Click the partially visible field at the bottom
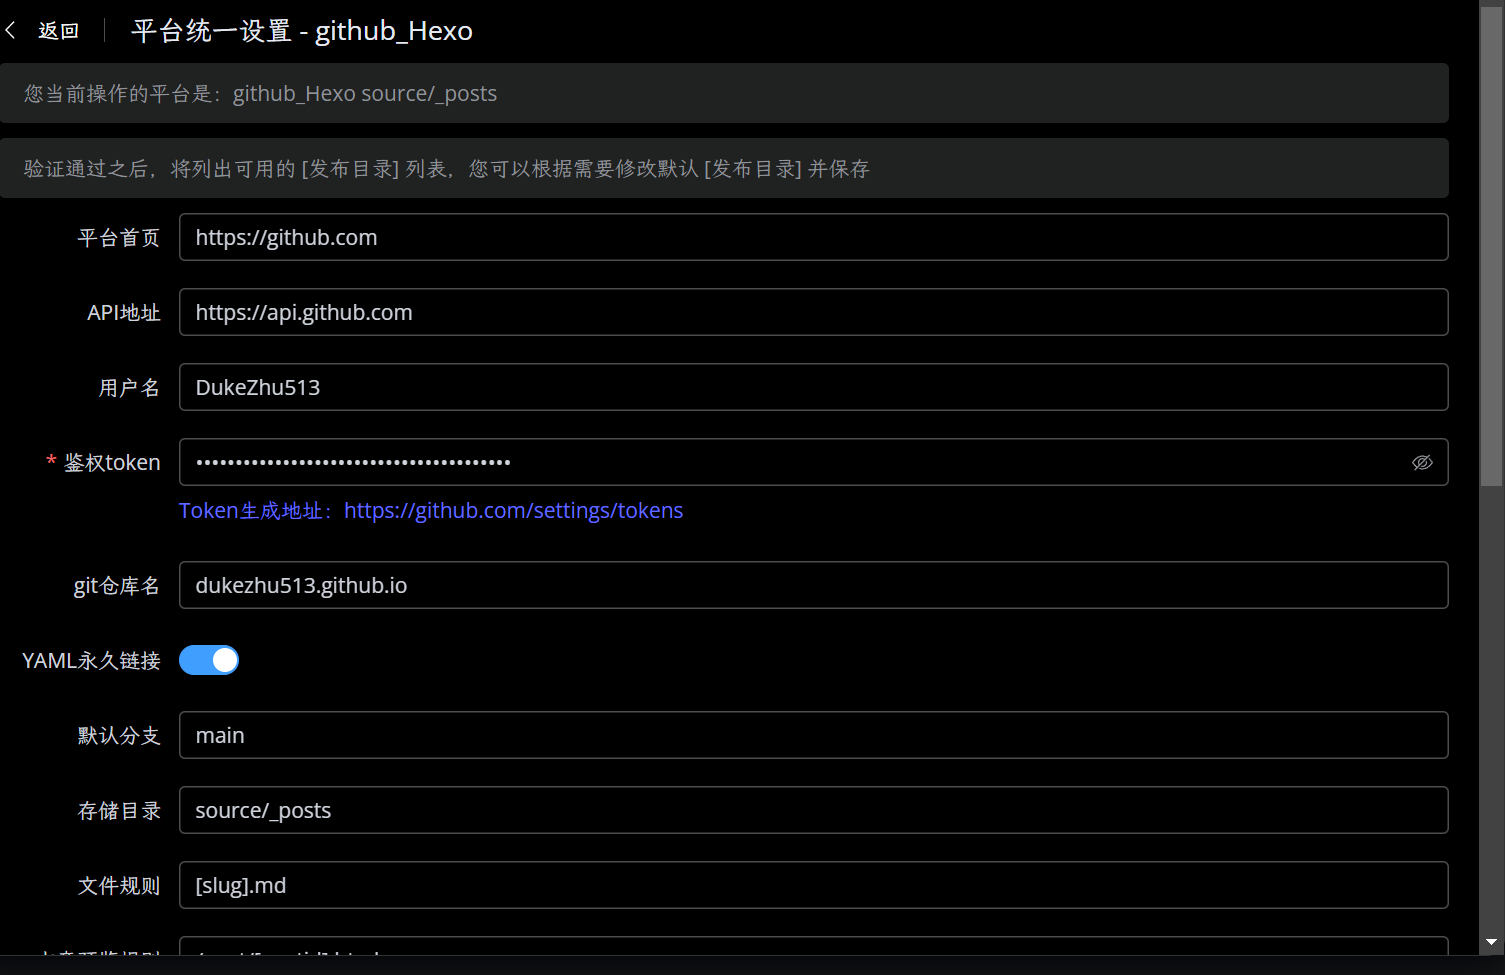Image resolution: width=1505 pixels, height=975 pixels. click(812, 946)
